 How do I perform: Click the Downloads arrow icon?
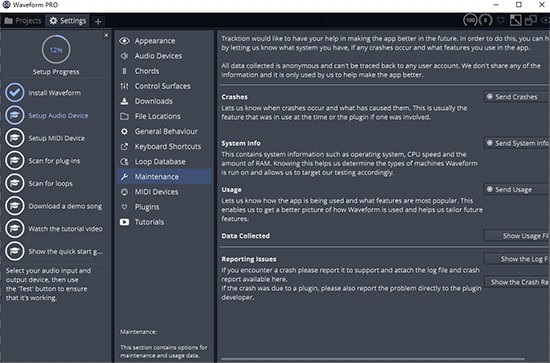coord(124,101)
